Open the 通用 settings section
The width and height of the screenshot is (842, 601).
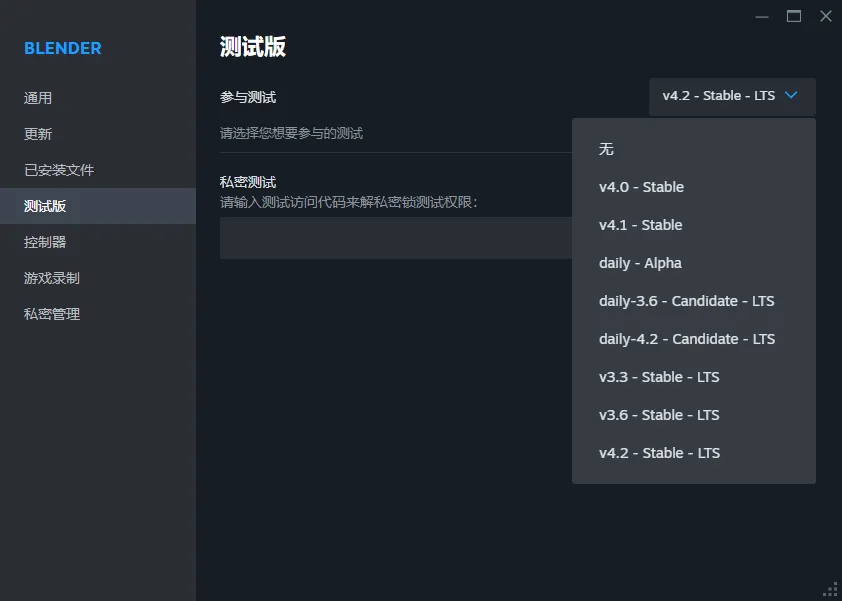tap(42, 97)
